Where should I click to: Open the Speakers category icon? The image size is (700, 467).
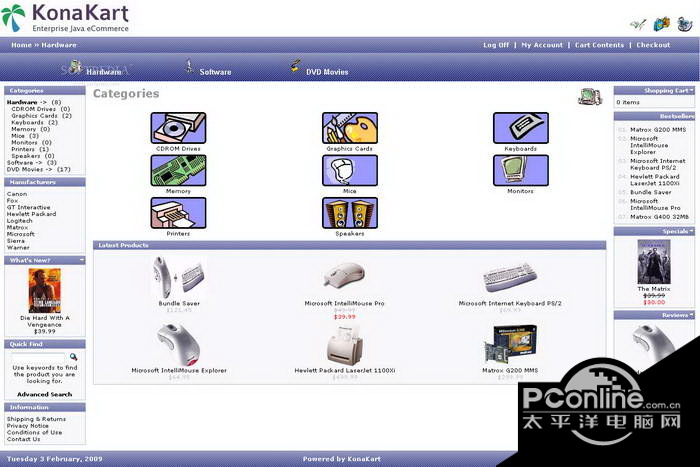[350, 213]
